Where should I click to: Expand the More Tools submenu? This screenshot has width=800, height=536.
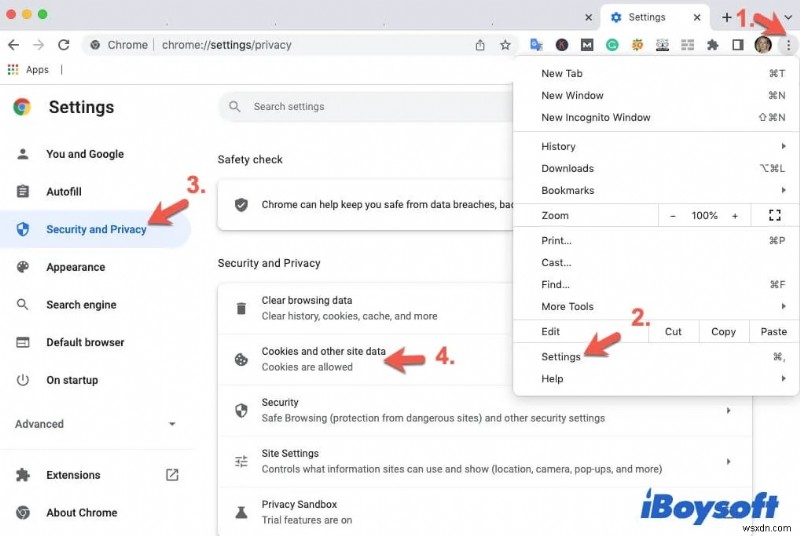[656, 307]
